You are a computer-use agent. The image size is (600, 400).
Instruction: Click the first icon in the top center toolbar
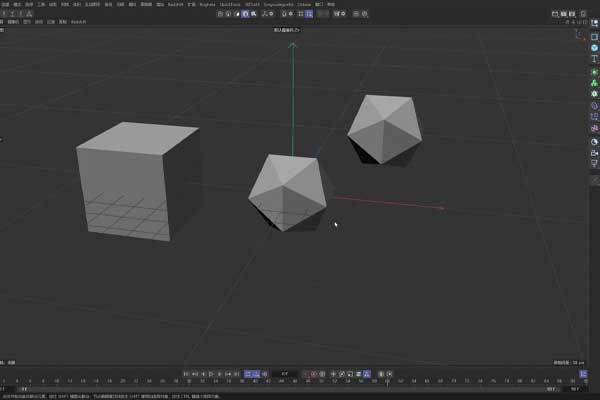pos(220,14)
